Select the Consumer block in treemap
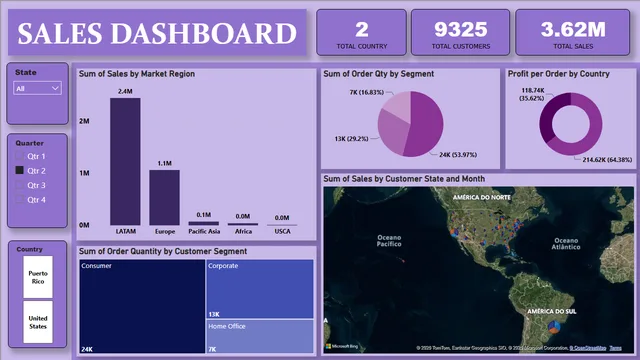This screenshot has width=640, height=360. click(x=142, y=306)
